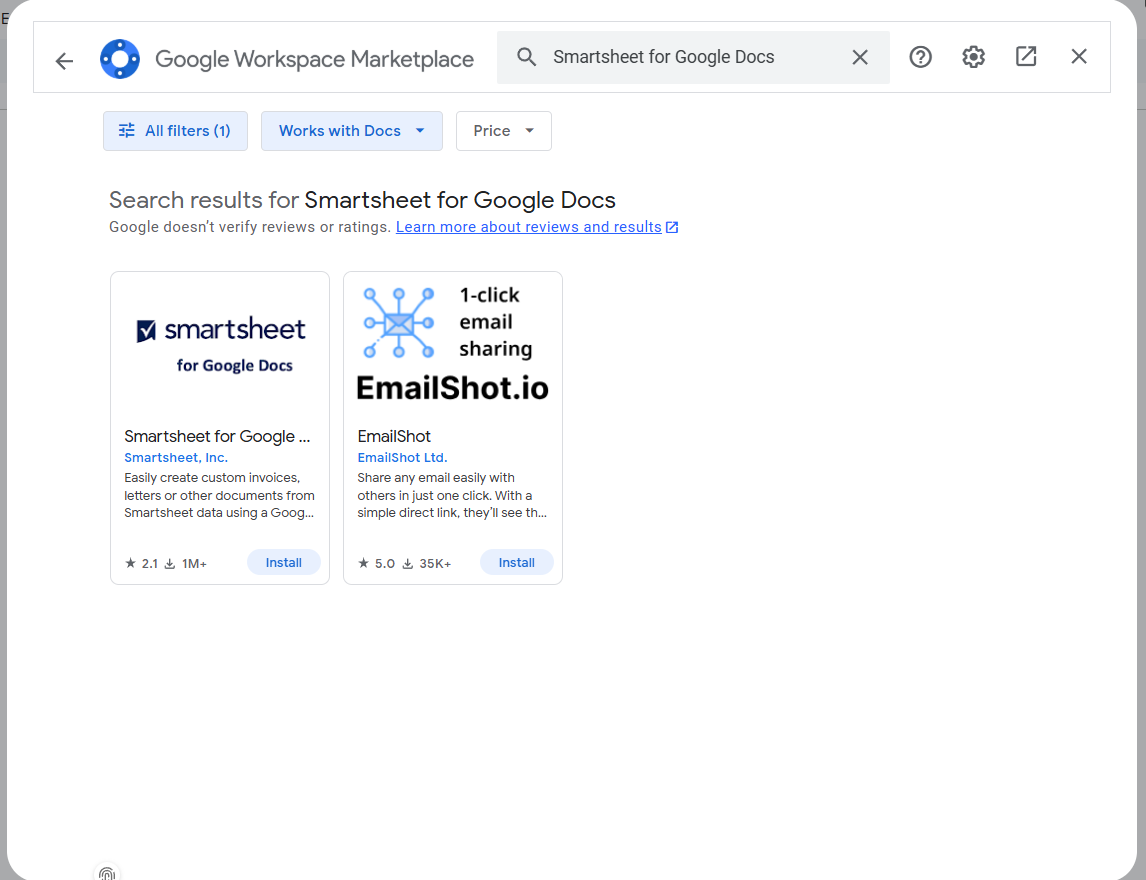The image size is (1146, 880).
Task: Click the search box with Smartsheet query
Action: pyautogui.click(x=694, y=57)
